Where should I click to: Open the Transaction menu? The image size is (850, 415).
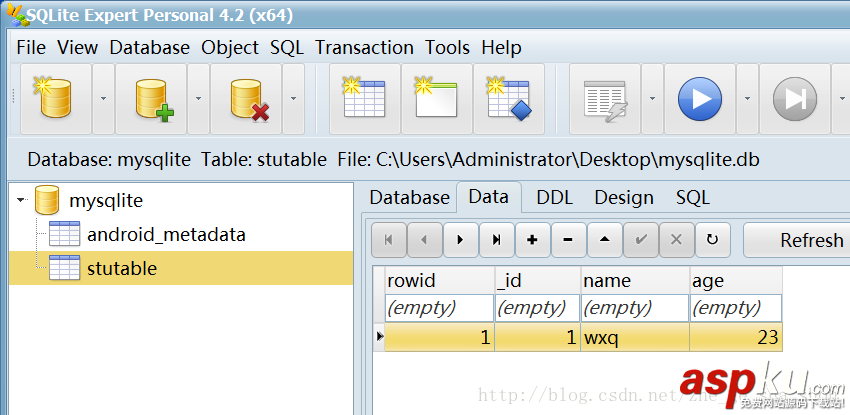364,47
